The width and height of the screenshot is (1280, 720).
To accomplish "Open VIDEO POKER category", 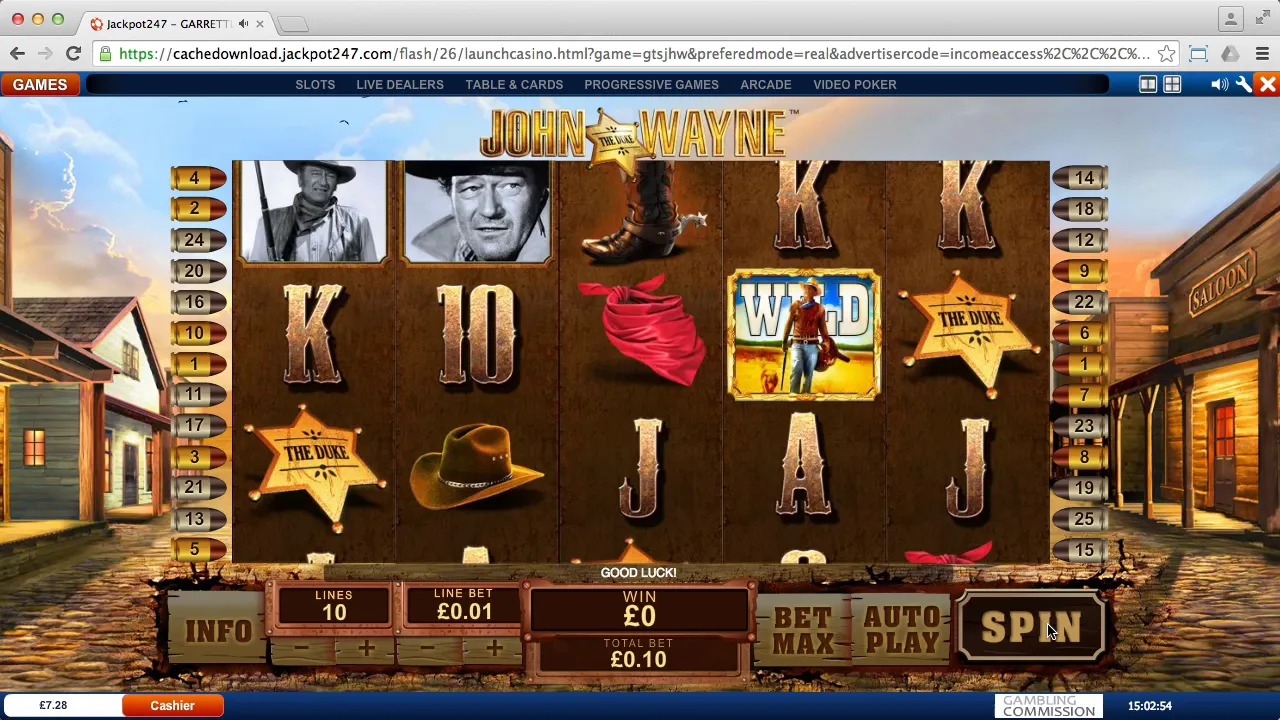I will [x=855, y=85].
